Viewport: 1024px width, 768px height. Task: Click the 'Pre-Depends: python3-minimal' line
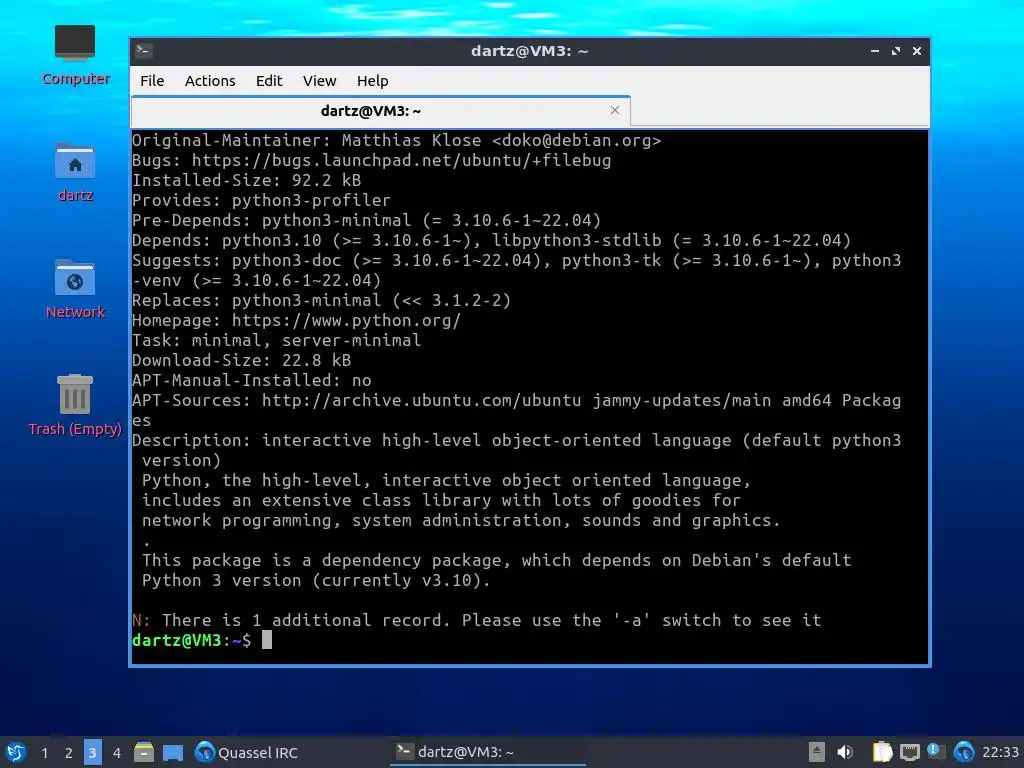[x=366, y=221]
